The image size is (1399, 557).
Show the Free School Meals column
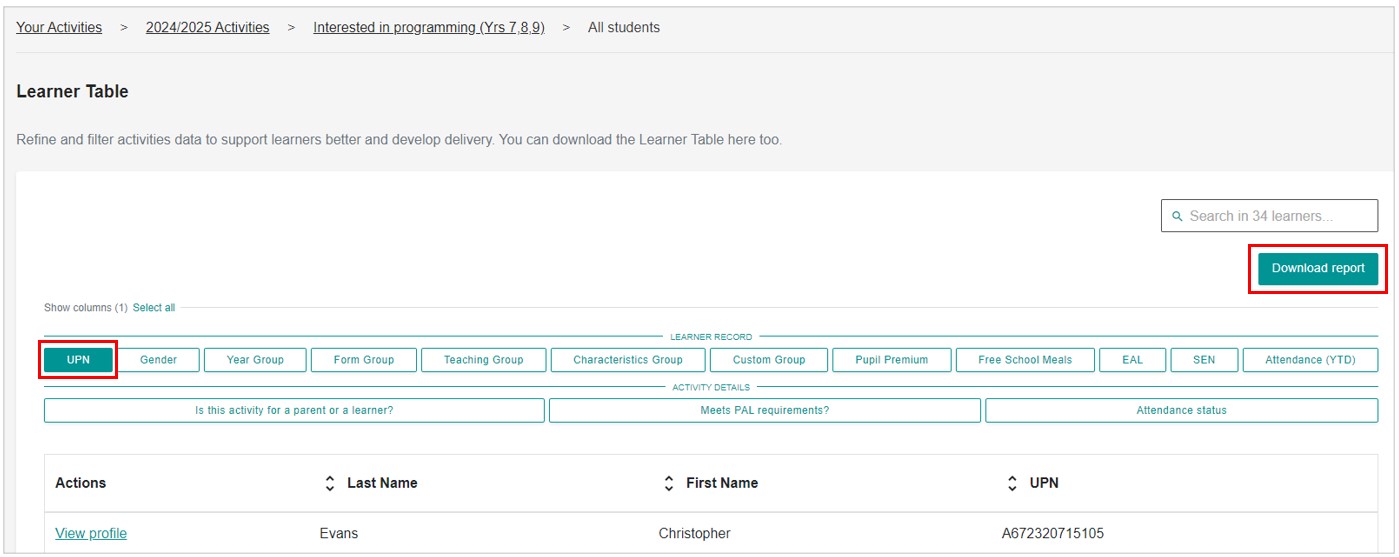(x=1025, y=360)
